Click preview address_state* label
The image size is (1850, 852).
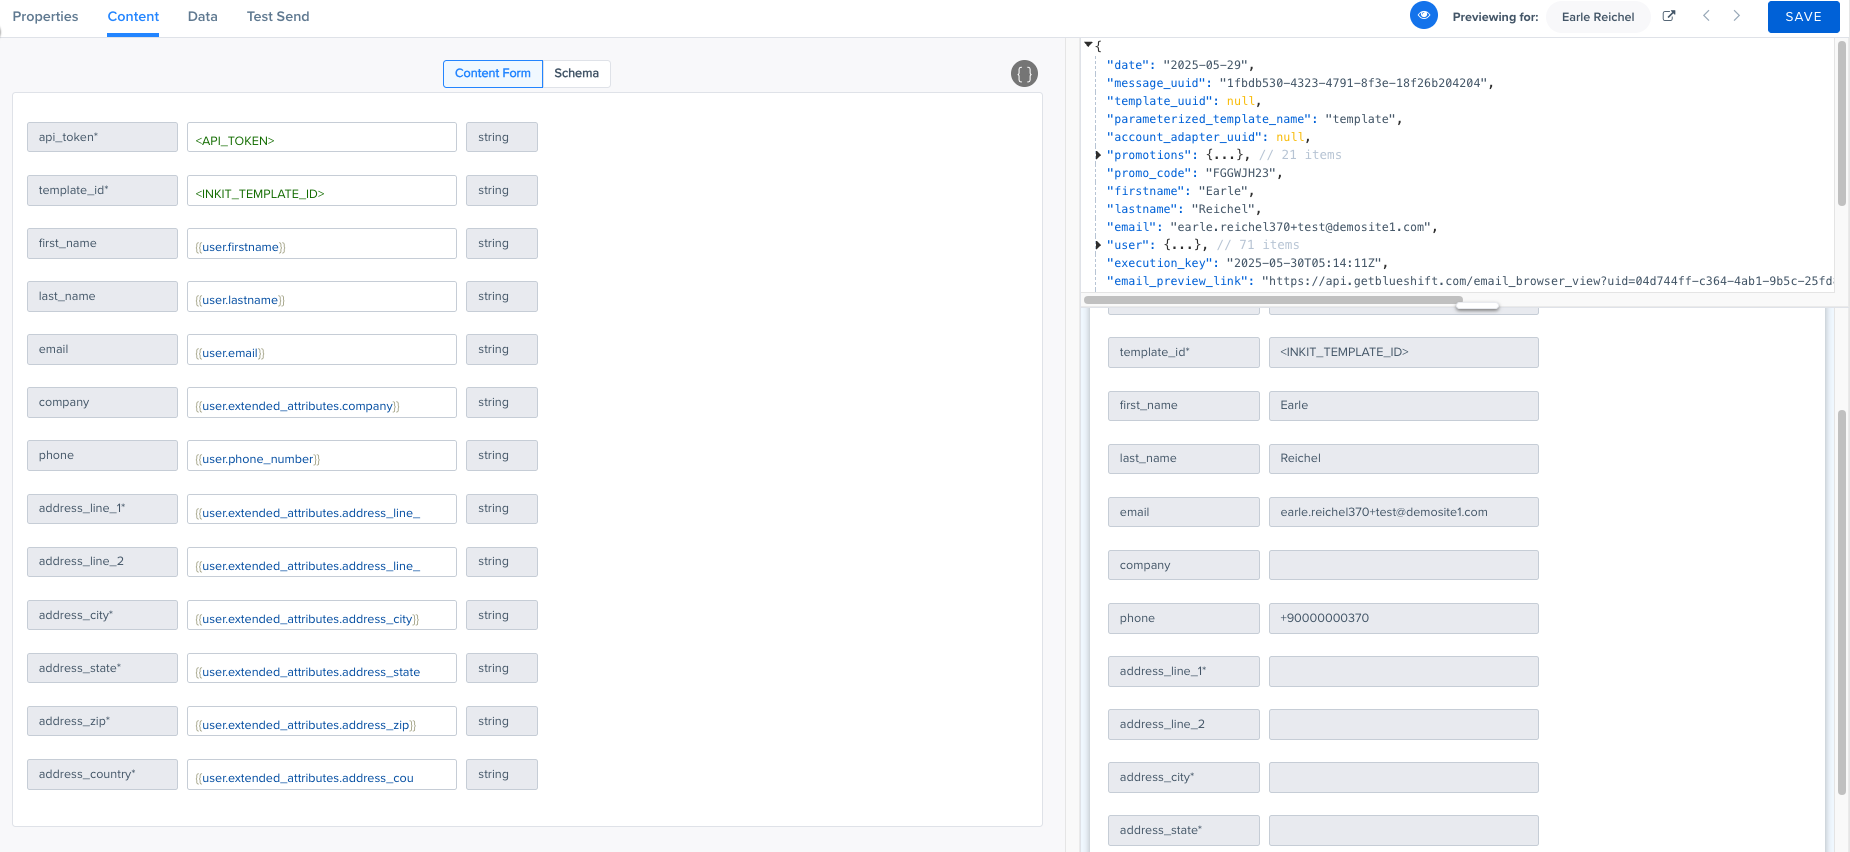point(1183,830)
